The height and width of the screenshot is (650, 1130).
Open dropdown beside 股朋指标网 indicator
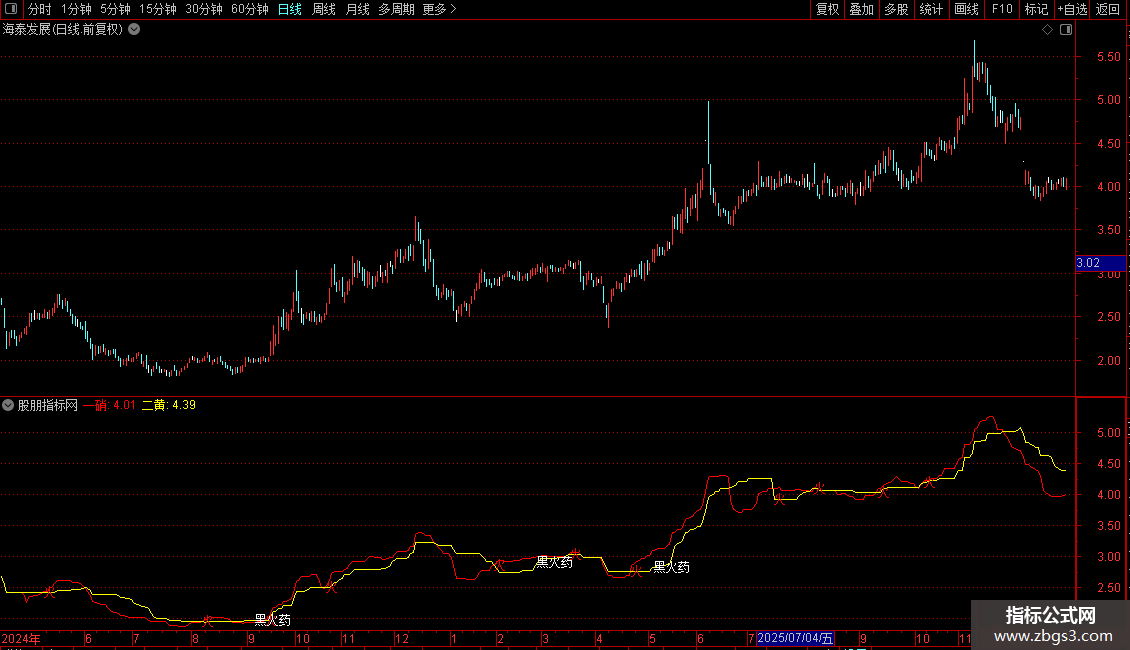8,405
